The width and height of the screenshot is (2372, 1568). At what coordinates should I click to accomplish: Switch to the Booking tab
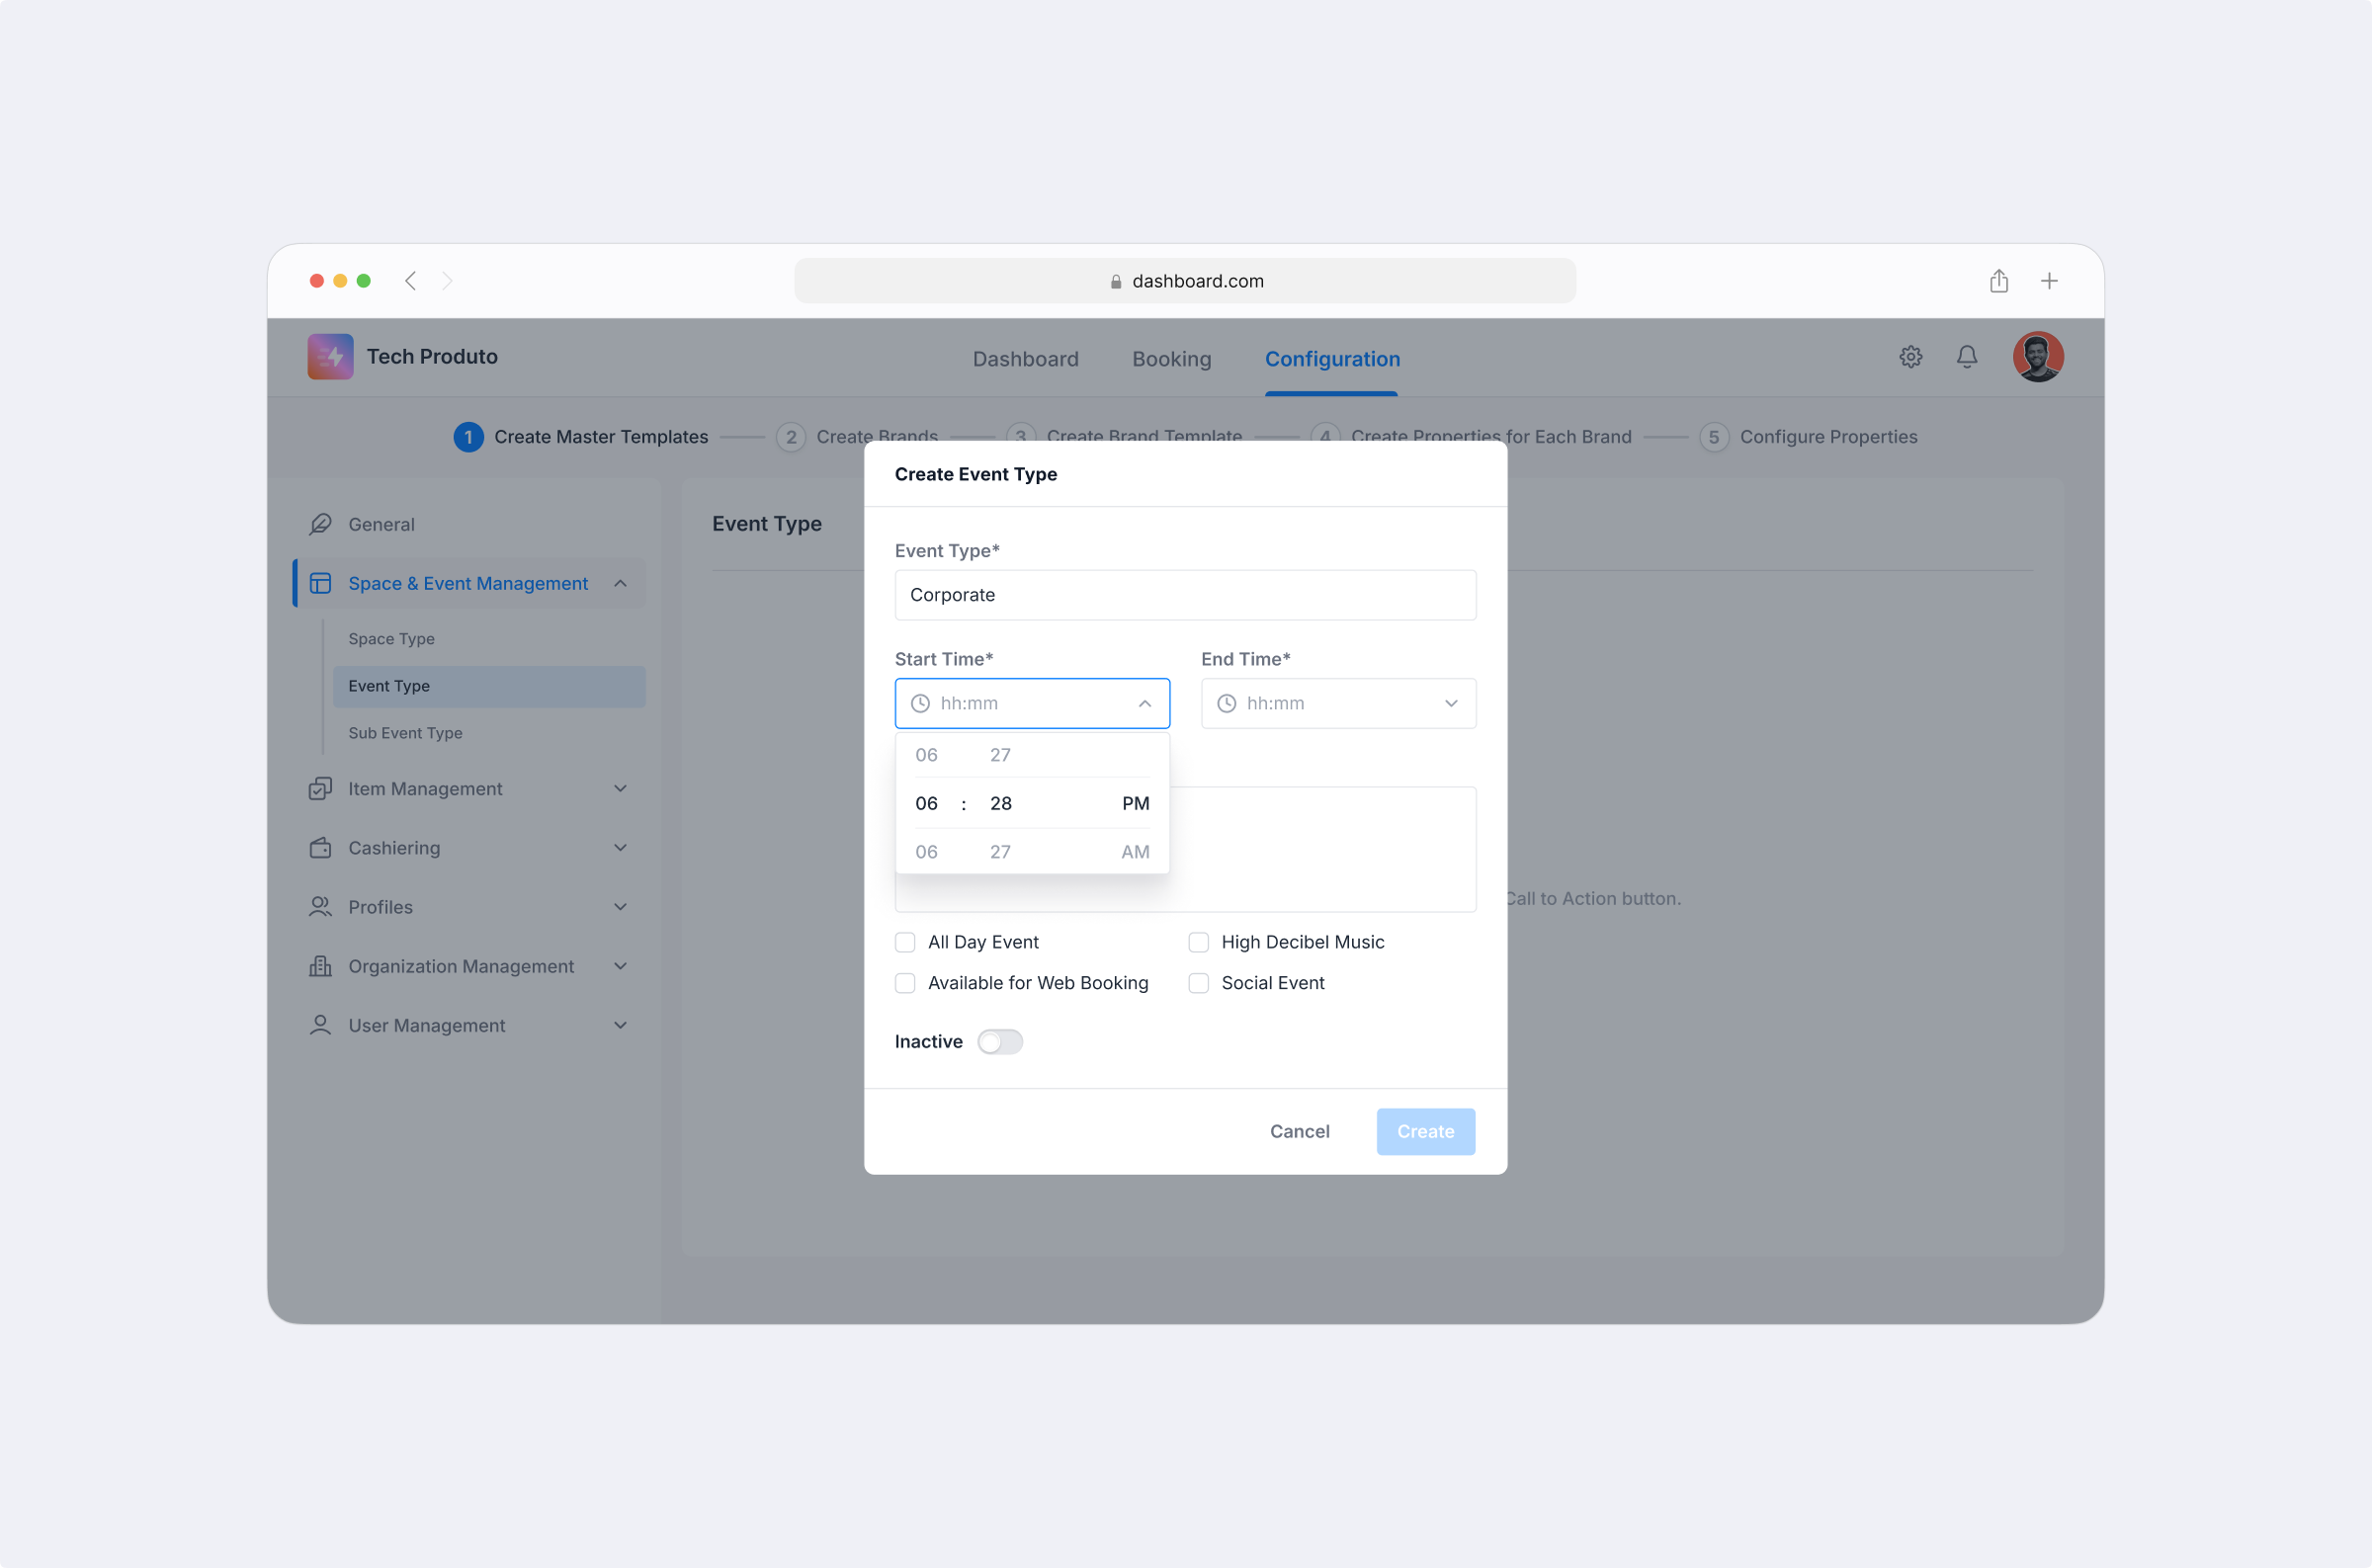1171,358
